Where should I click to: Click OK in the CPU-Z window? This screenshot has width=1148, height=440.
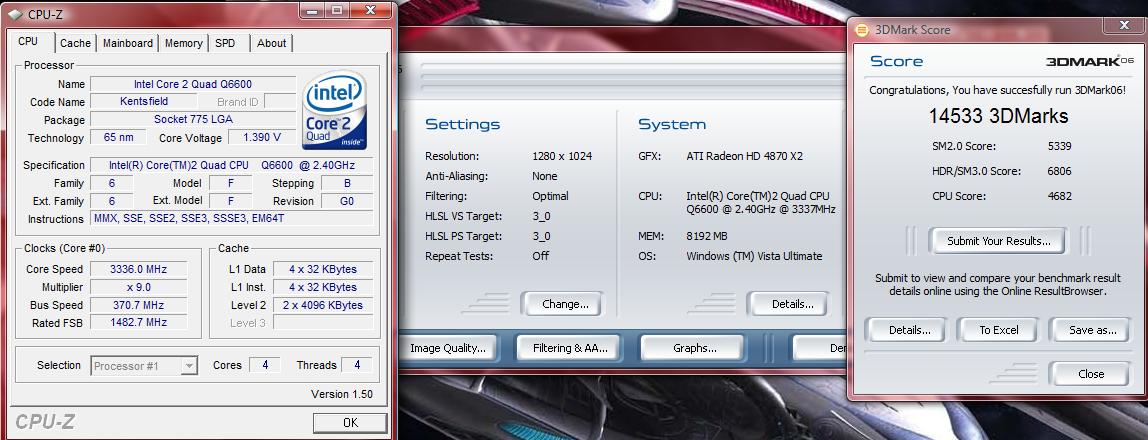pos(350,422)
